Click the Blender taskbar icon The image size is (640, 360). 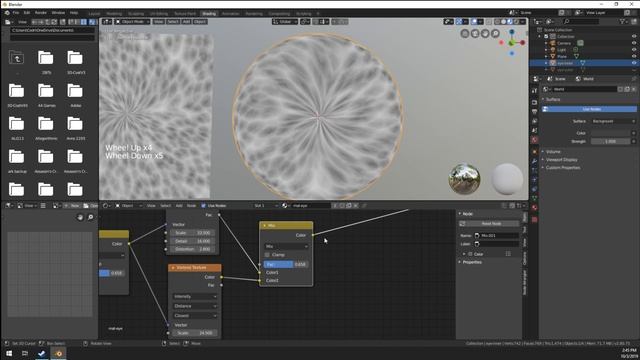(58, 353)
